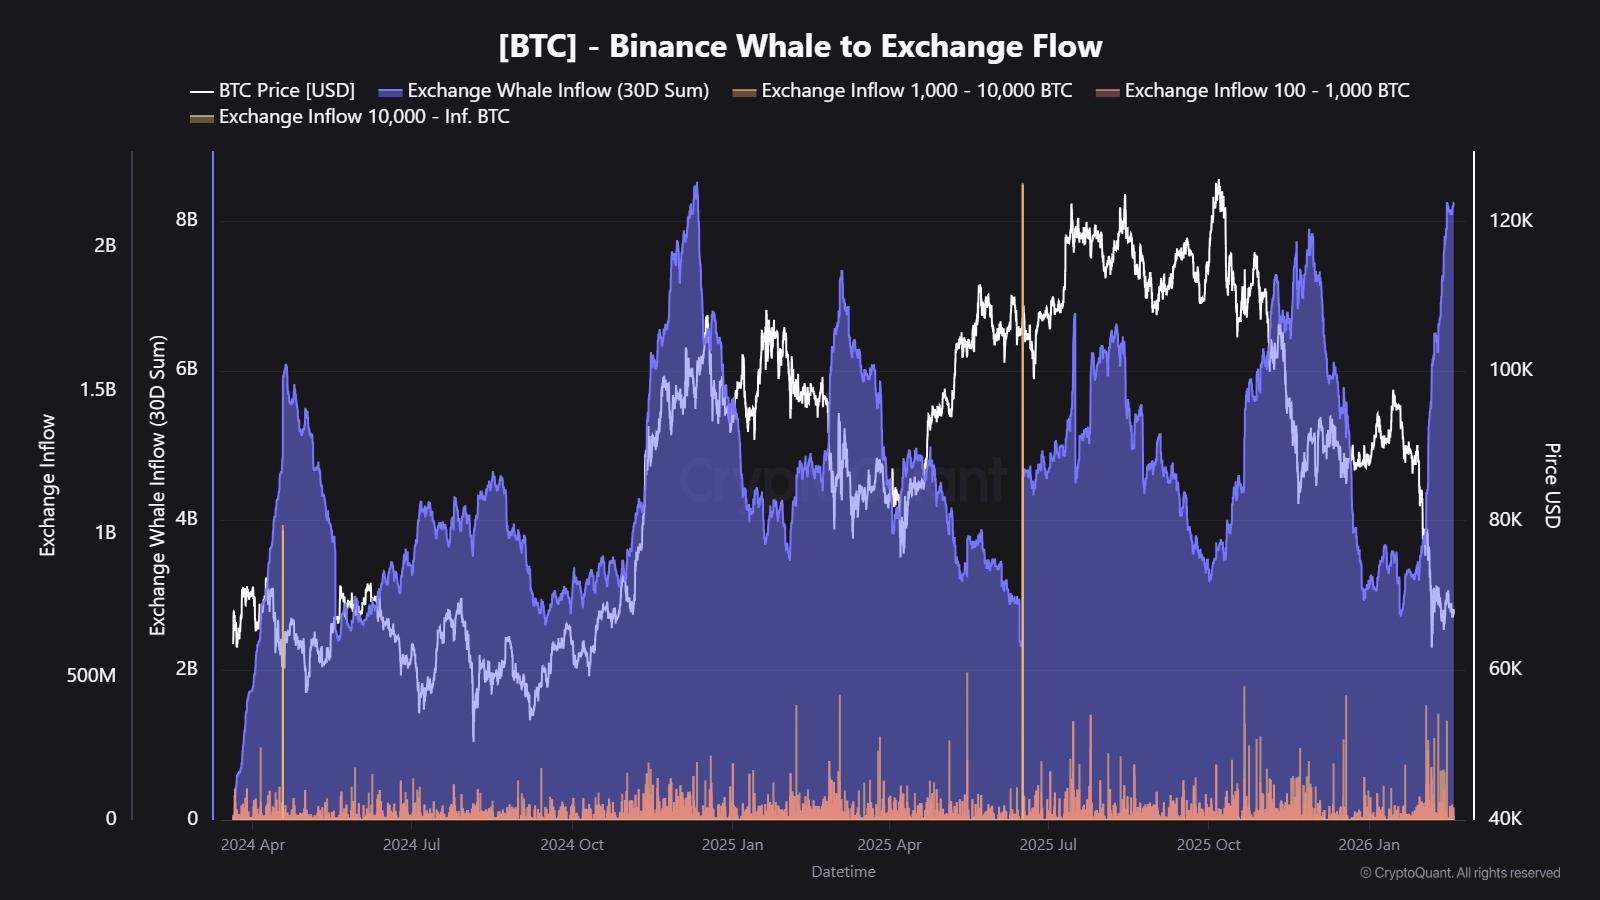Screen dimensions: 1600x900
Task: Toggle Exchange Inflow 1,000 - 10,000 BTC legend
Action: coord(916,91)
